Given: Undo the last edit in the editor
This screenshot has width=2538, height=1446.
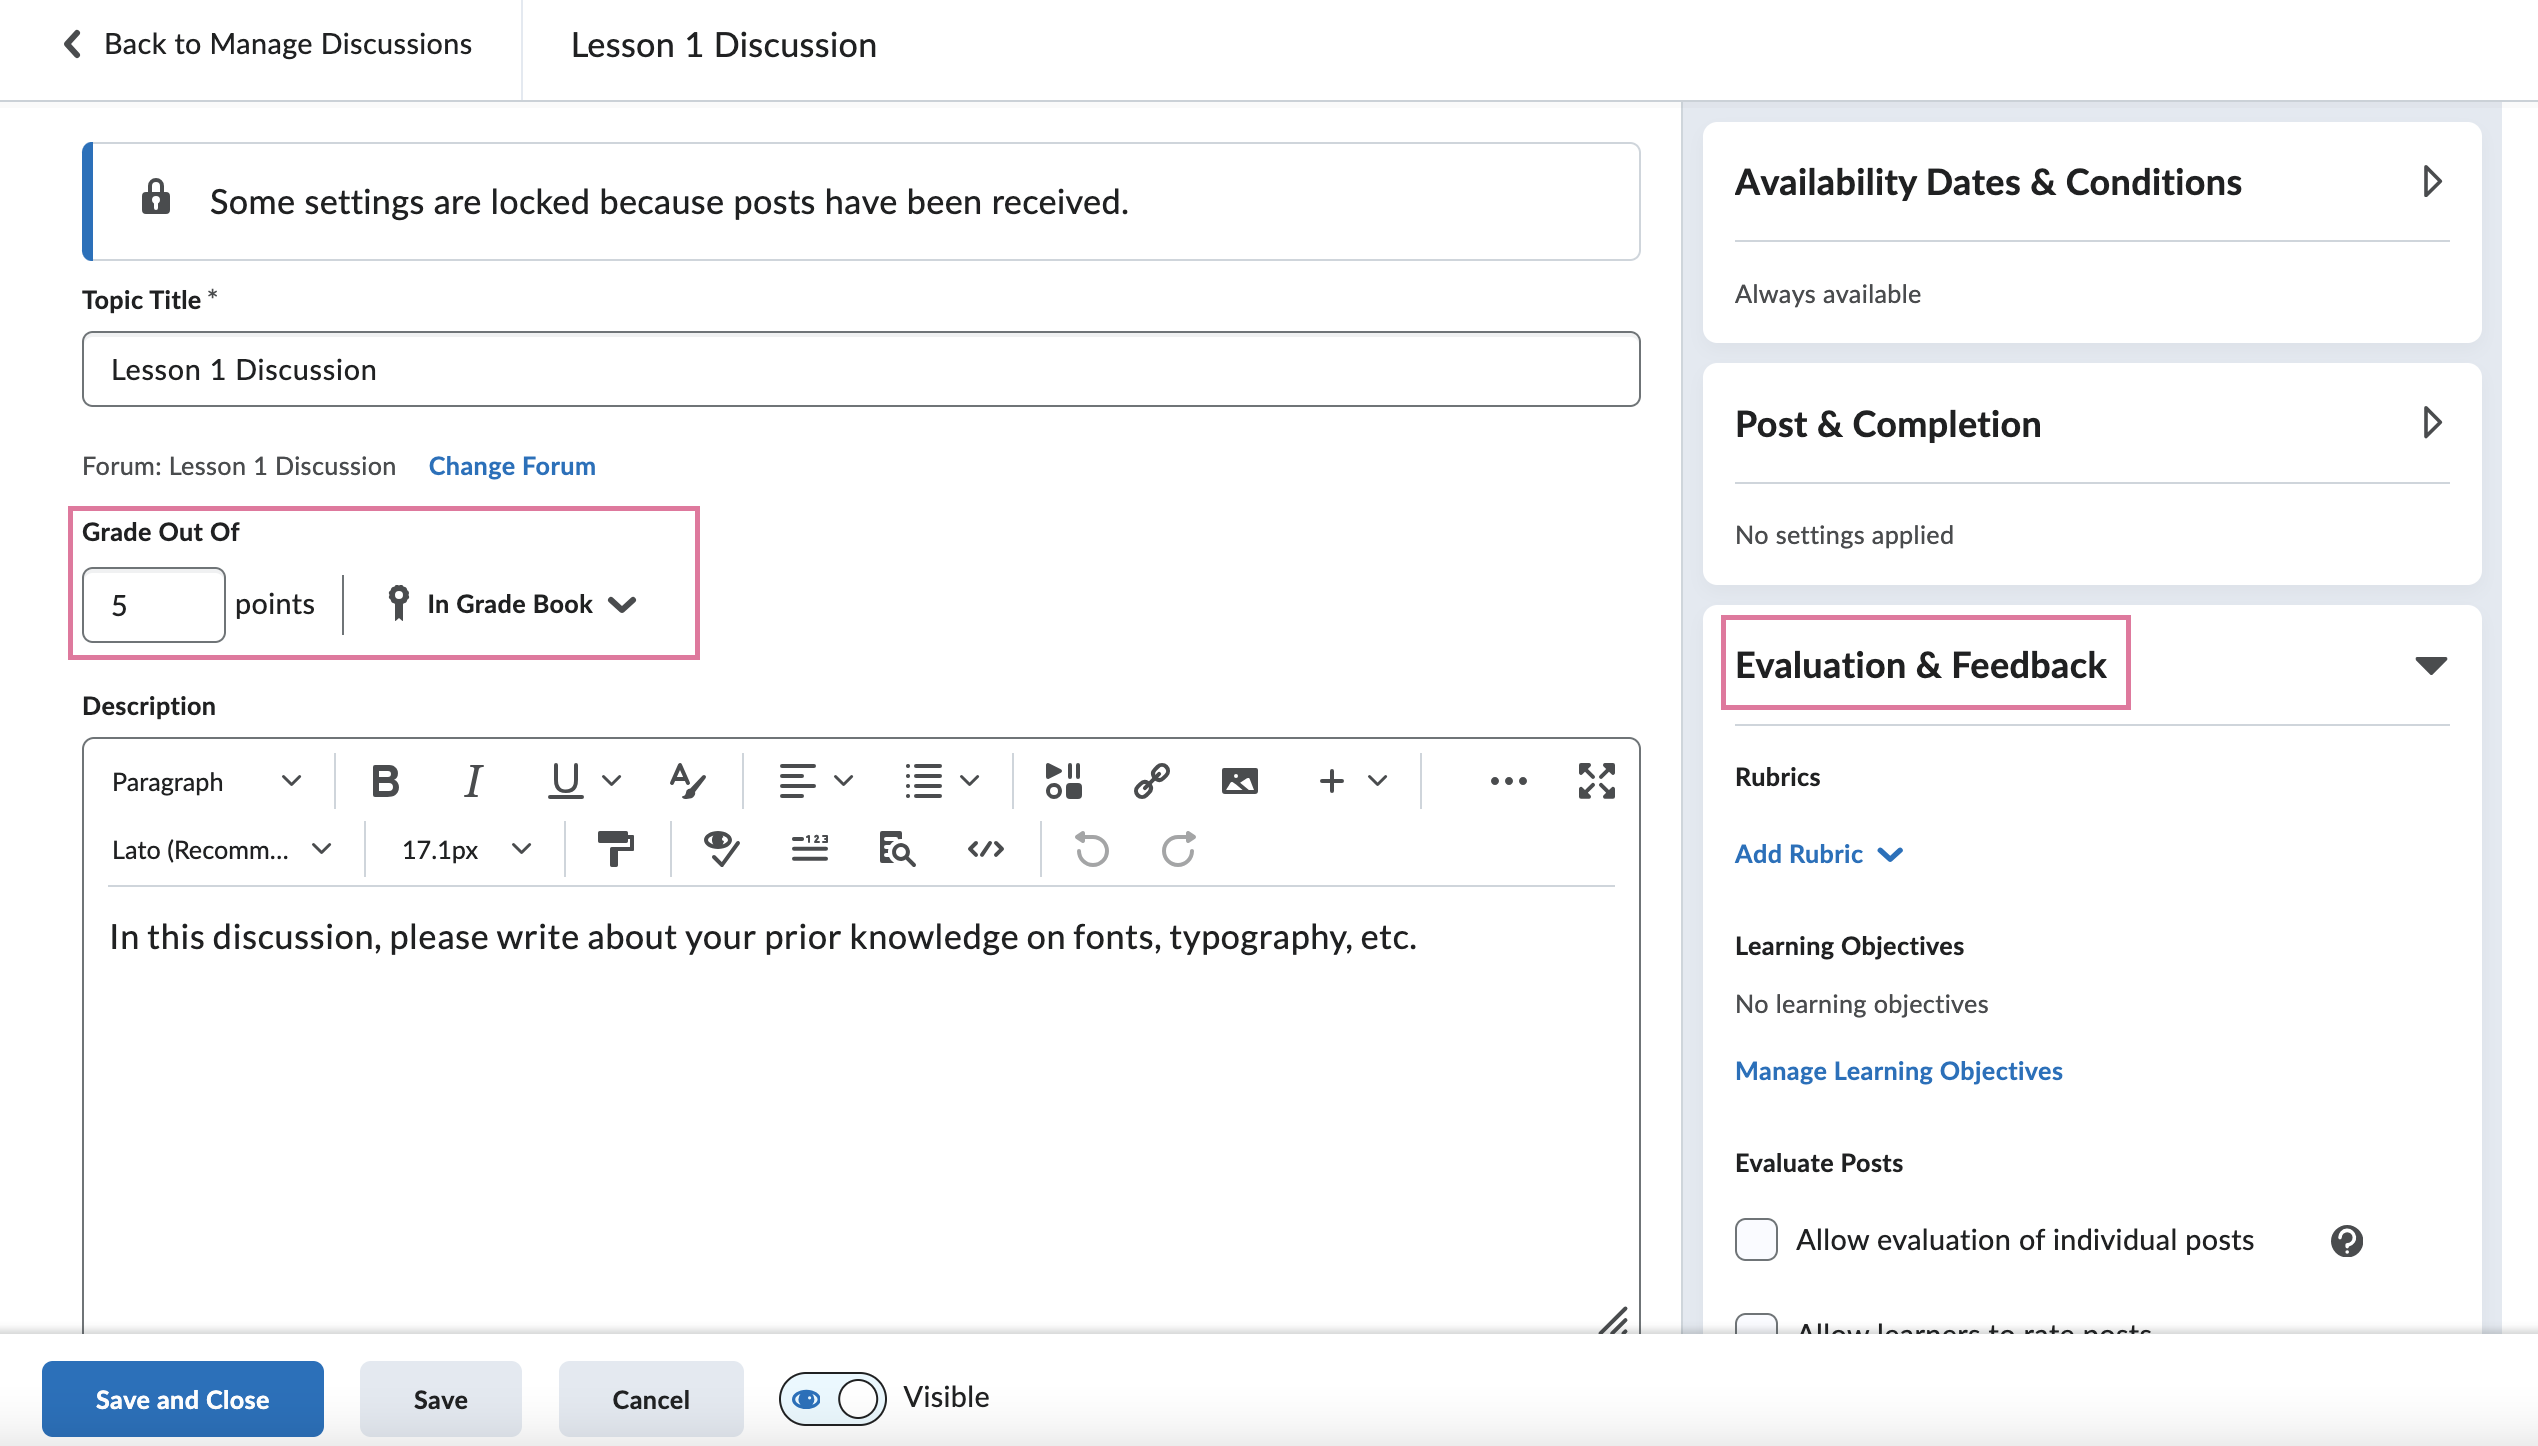Looking at the screenshot, I should pos(1092,849).
